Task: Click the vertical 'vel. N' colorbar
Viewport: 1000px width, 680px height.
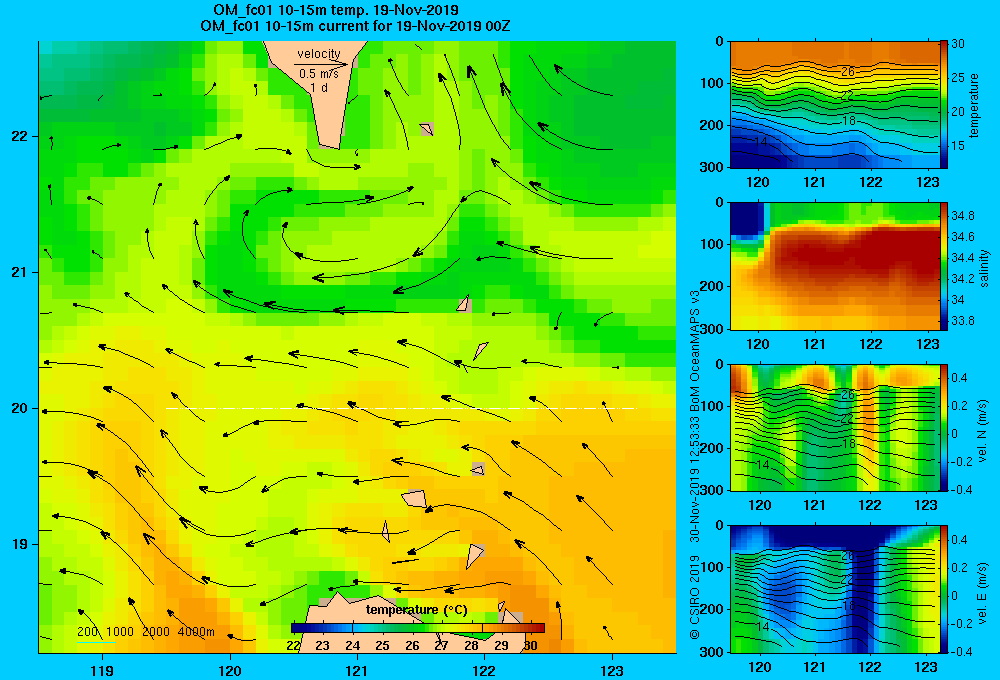Action: point(944,427)
